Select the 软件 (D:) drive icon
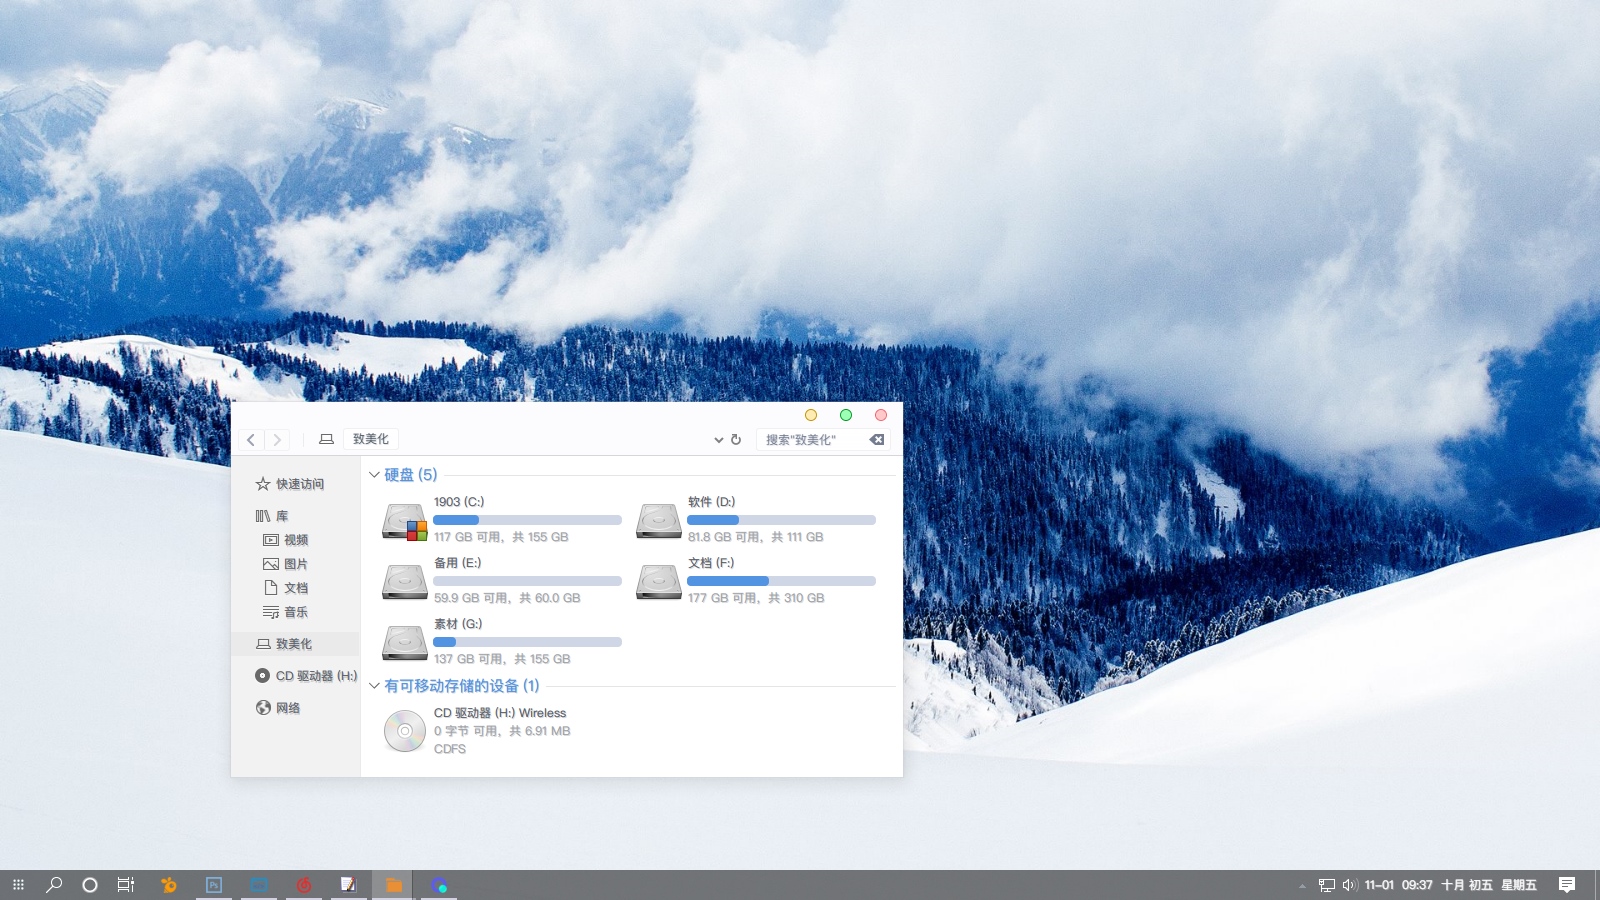The image size is (1600, 900). 659,521
